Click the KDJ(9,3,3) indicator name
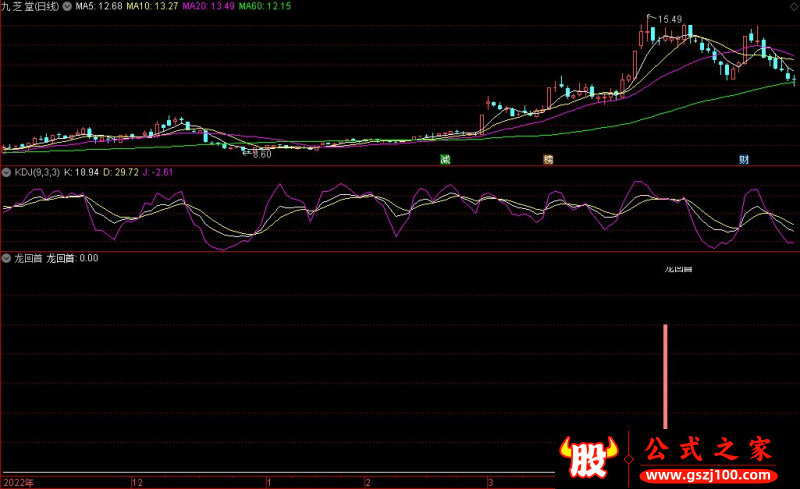This screenshot has height=489, width=800. 36,172
